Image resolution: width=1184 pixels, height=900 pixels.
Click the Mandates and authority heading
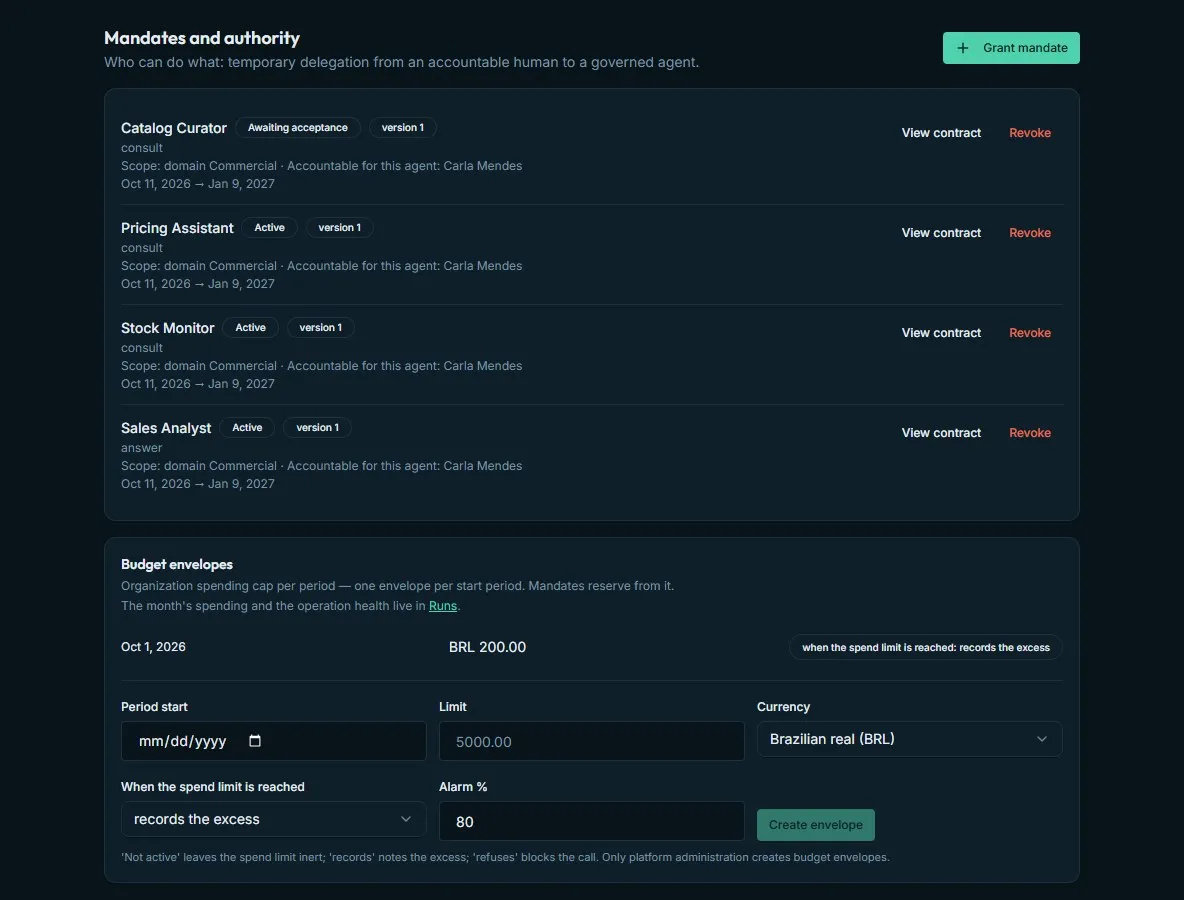[202, 38]
